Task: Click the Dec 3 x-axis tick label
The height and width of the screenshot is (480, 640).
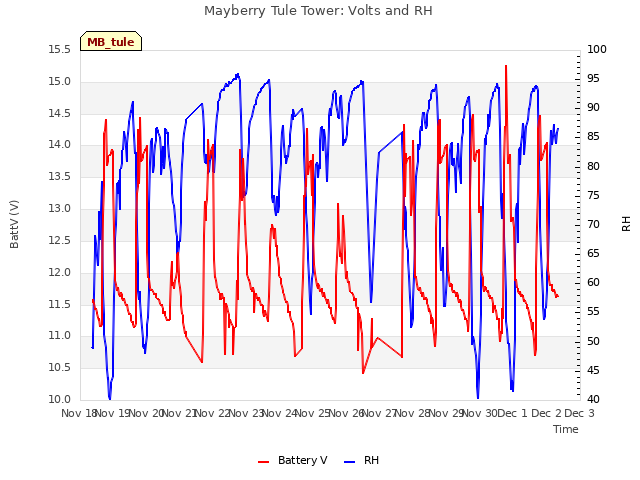Action: point(579,413)
